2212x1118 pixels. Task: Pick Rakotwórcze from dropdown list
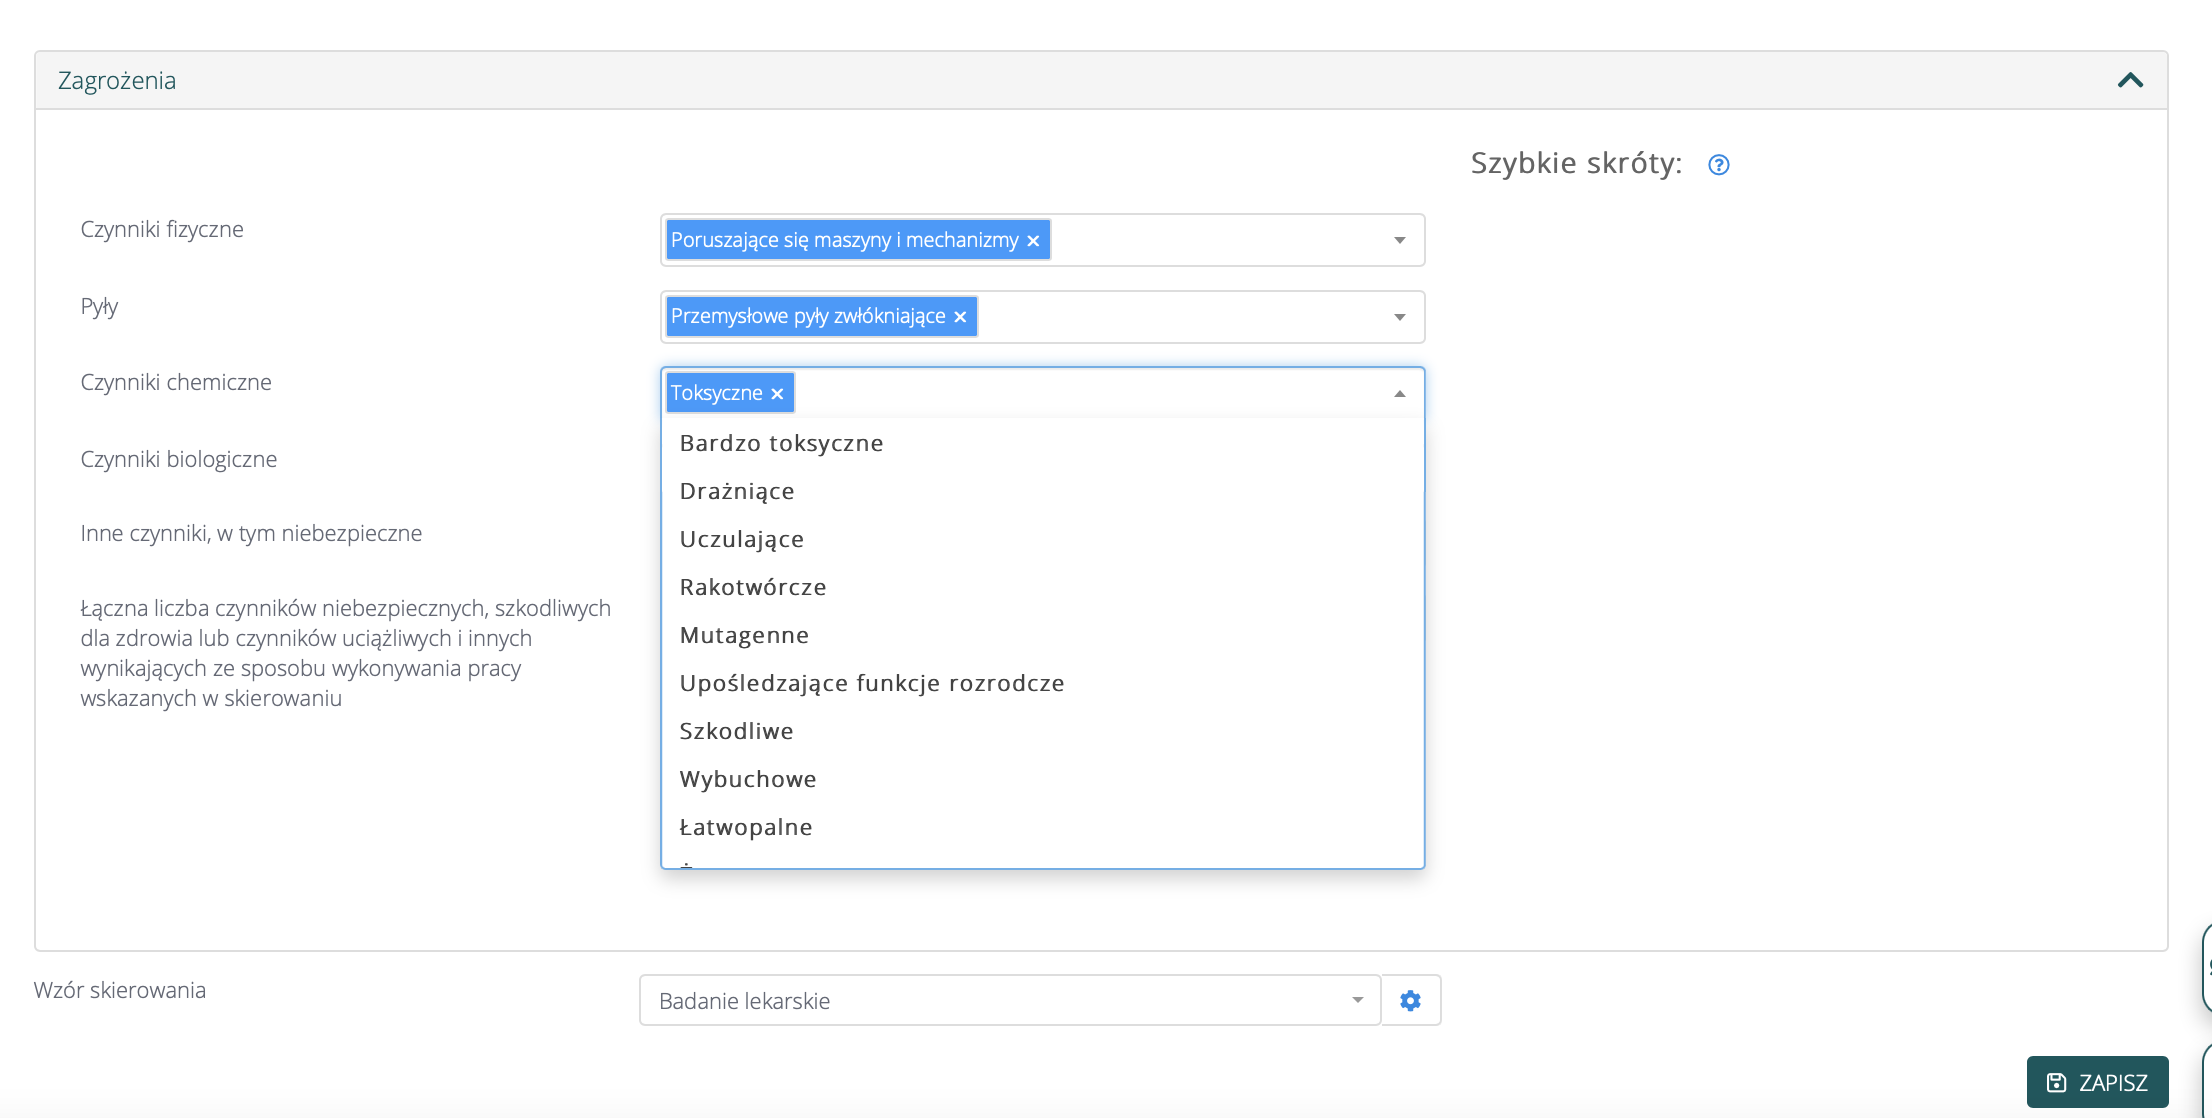pos(752,587)
